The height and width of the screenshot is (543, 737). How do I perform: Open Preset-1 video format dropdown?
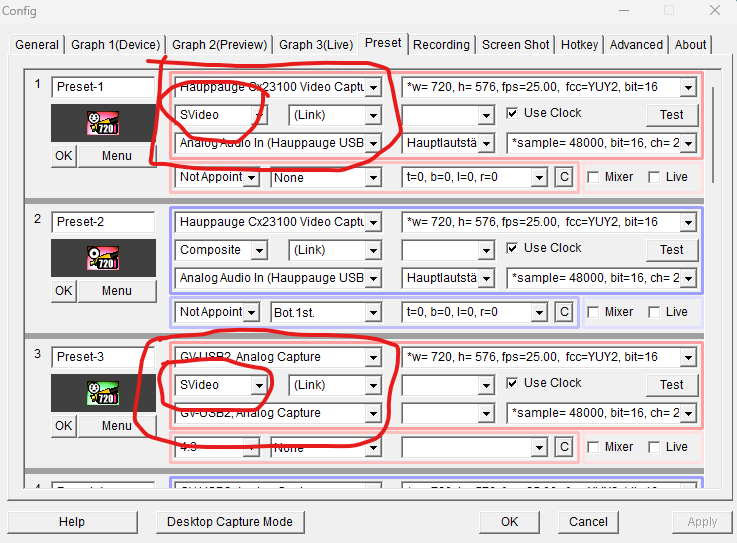tap(688, 87)
